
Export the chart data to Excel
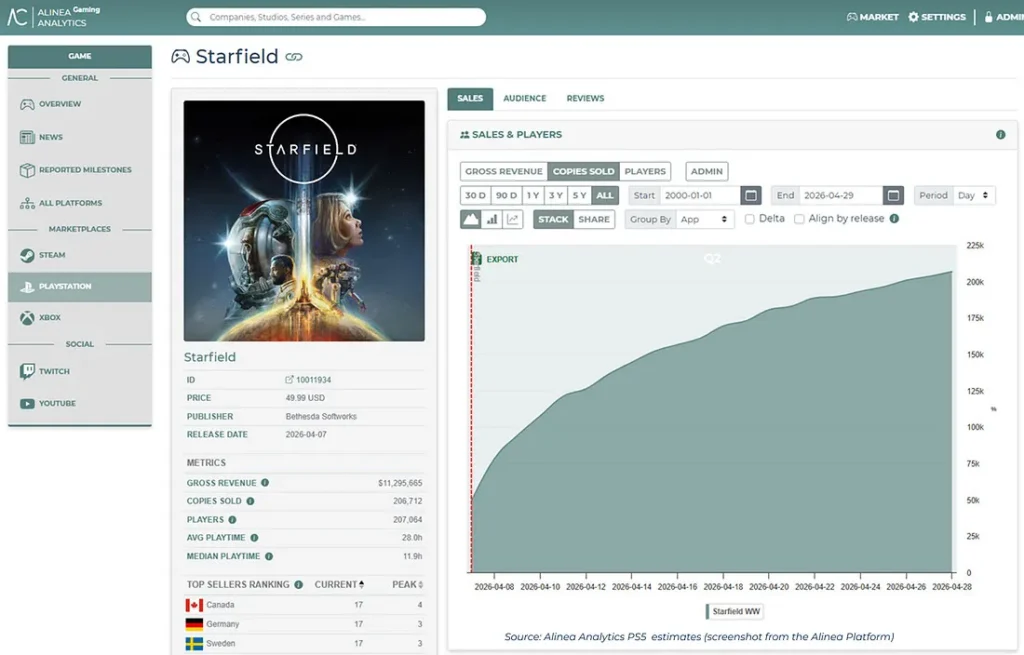pyautogui.click(x=495, y=259)
